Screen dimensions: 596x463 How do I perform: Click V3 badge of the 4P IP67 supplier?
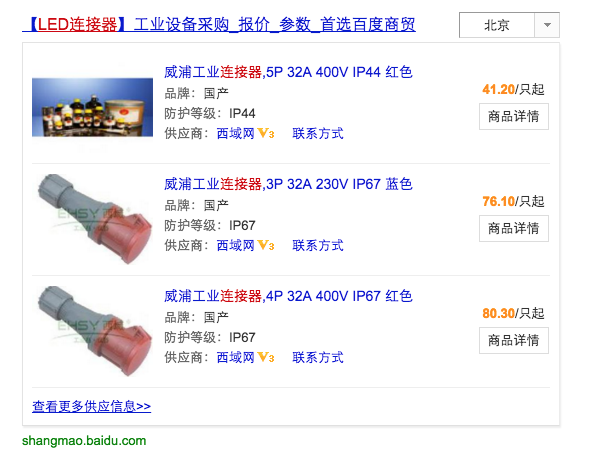(x=266, y=357)
